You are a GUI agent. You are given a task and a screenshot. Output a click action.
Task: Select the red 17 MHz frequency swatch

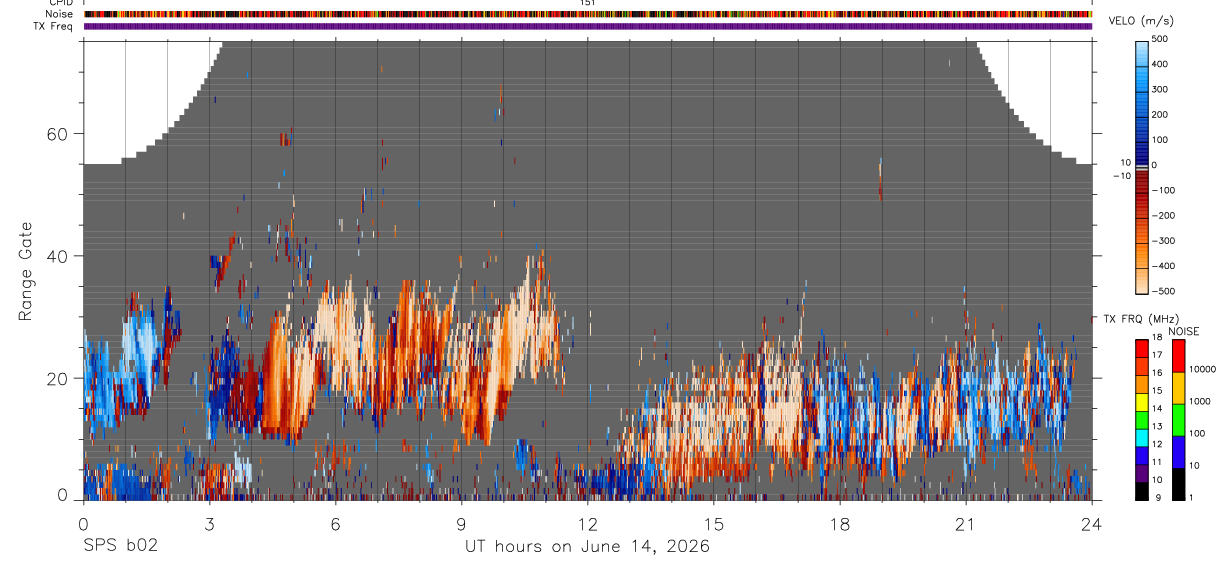click(x=1141, y=355)
